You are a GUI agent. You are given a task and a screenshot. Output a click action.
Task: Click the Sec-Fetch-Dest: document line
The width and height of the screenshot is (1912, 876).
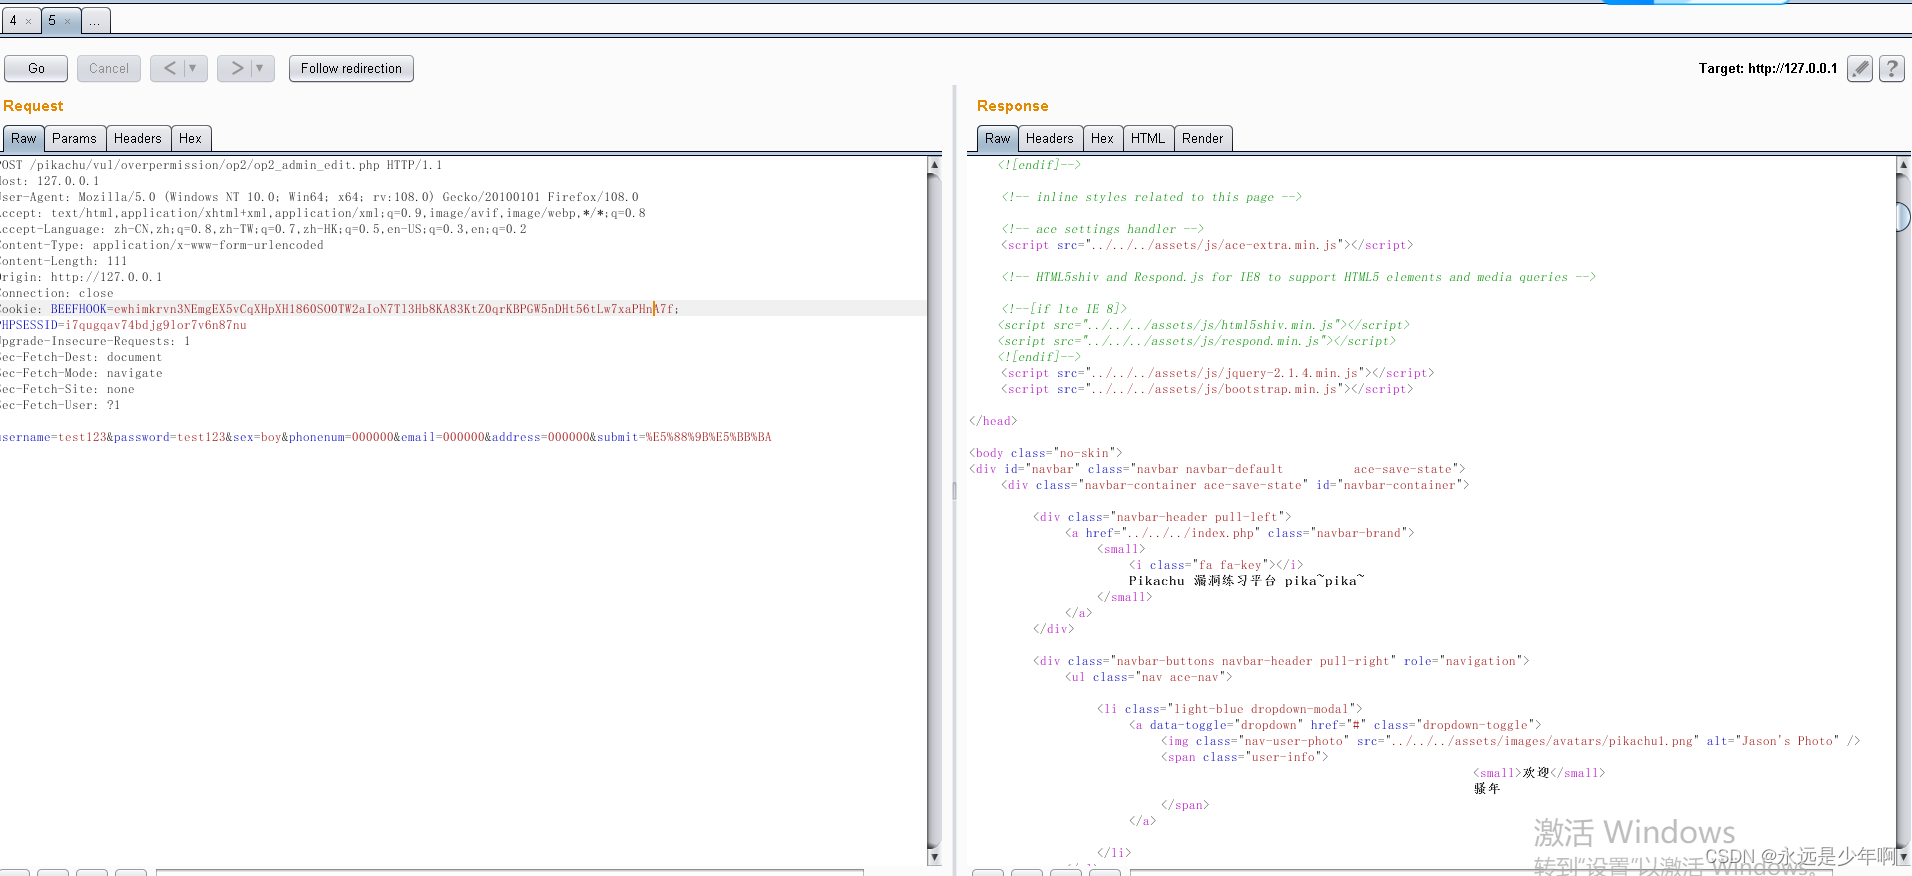tap(81, 357)
